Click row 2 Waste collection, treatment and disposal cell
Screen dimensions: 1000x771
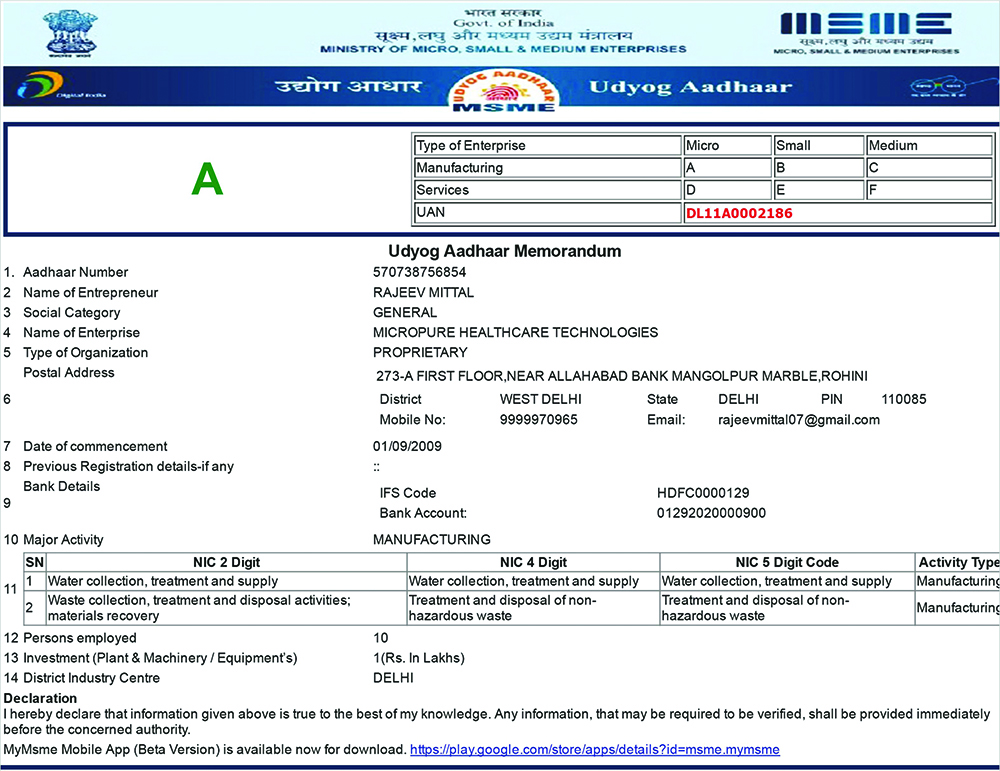click(x=226, y=608)
